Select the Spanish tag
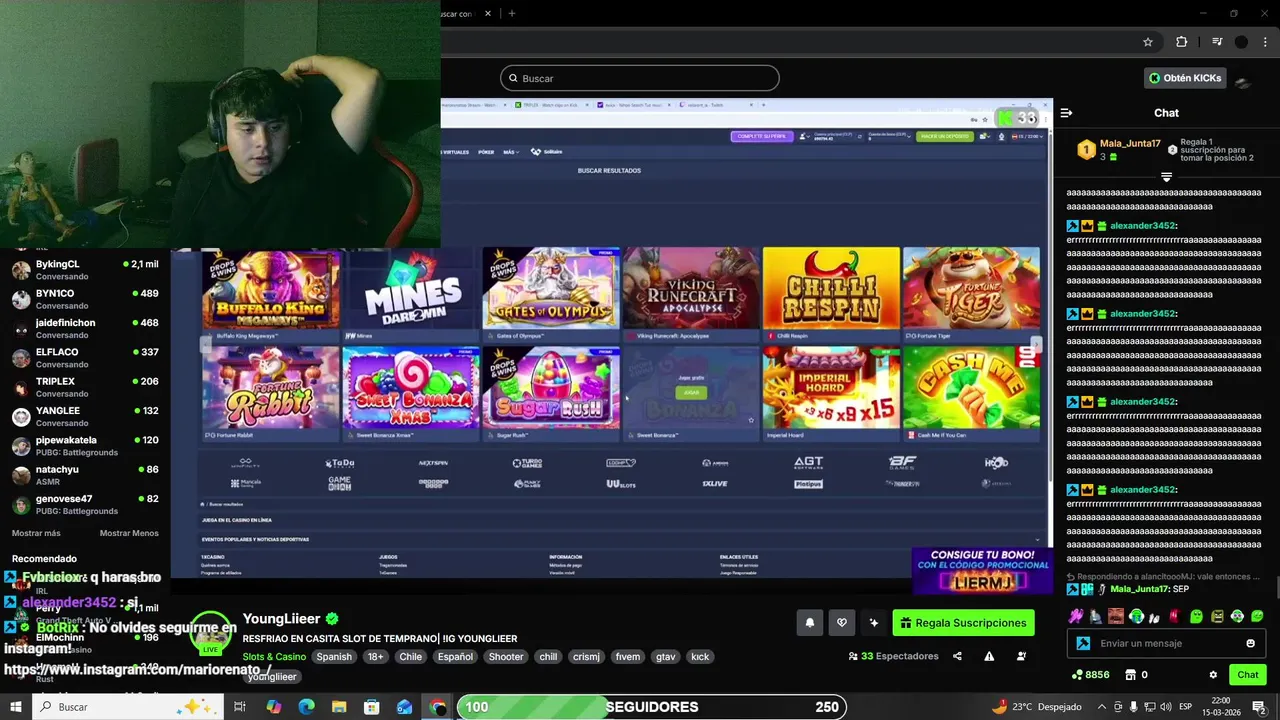Image resolution: width=1280 pixels, height=720 pixels. click(334, 657)
